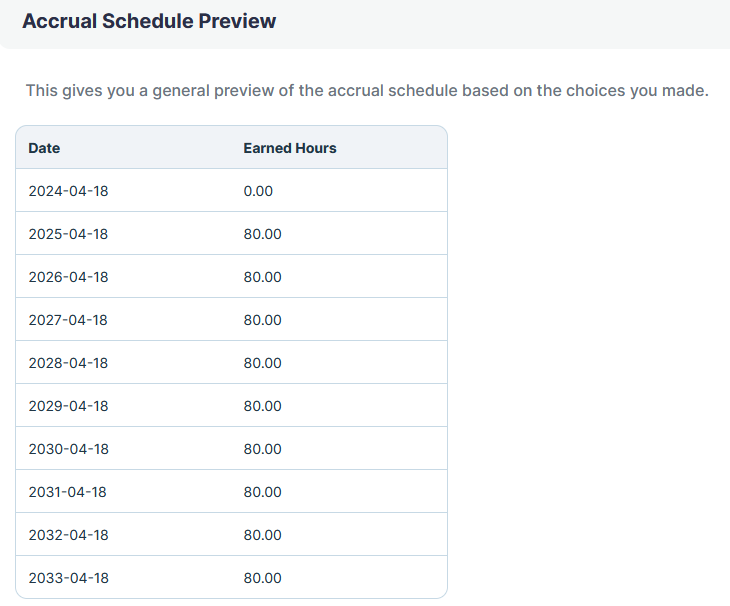Select the Earned Hours column header
The height and width of the screenshot is (606, 730).
290,148
